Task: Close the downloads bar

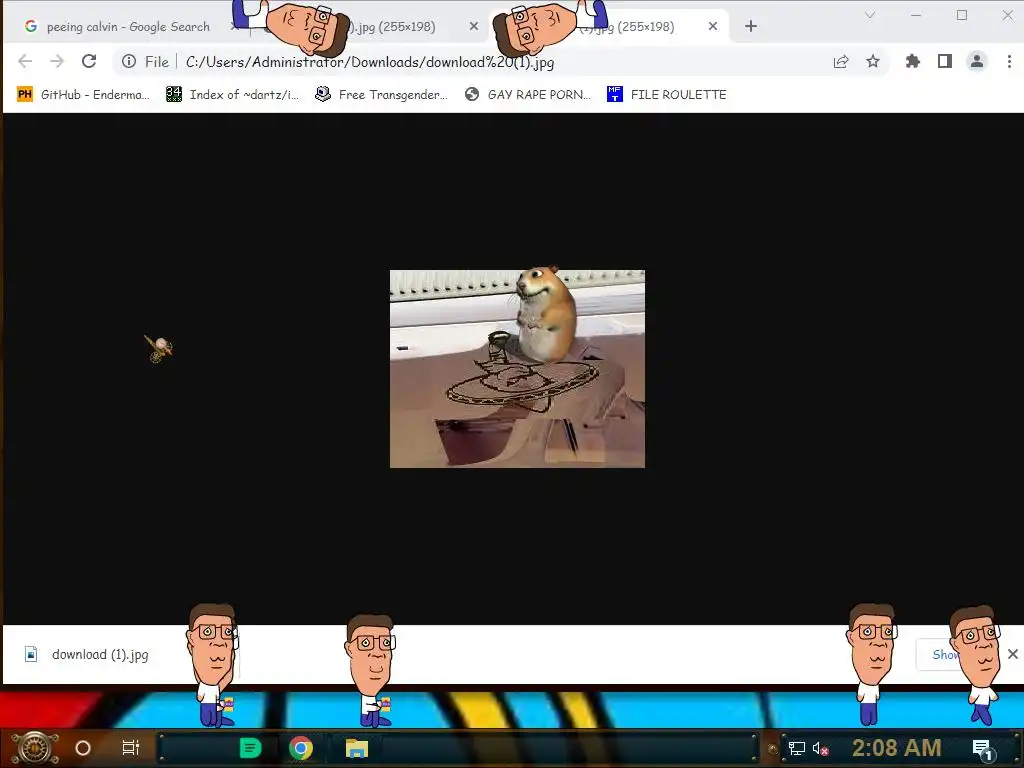Action: 1012,654
